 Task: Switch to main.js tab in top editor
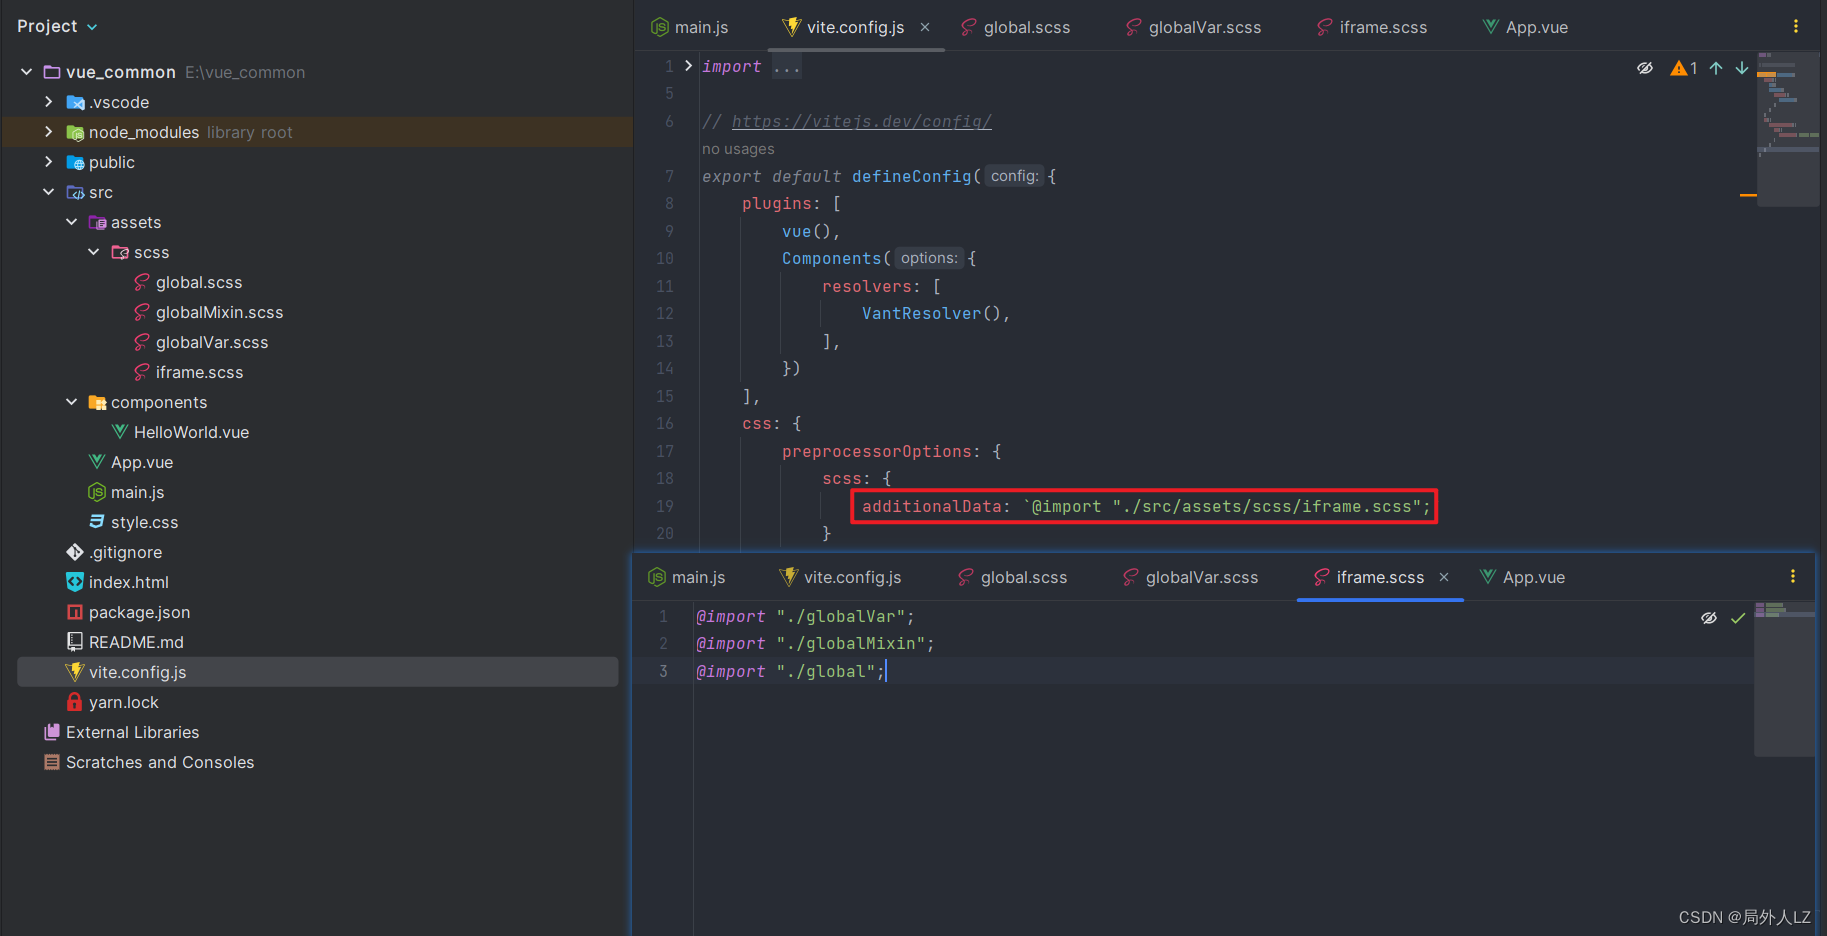pyautogui.click(x=690, y=27)
